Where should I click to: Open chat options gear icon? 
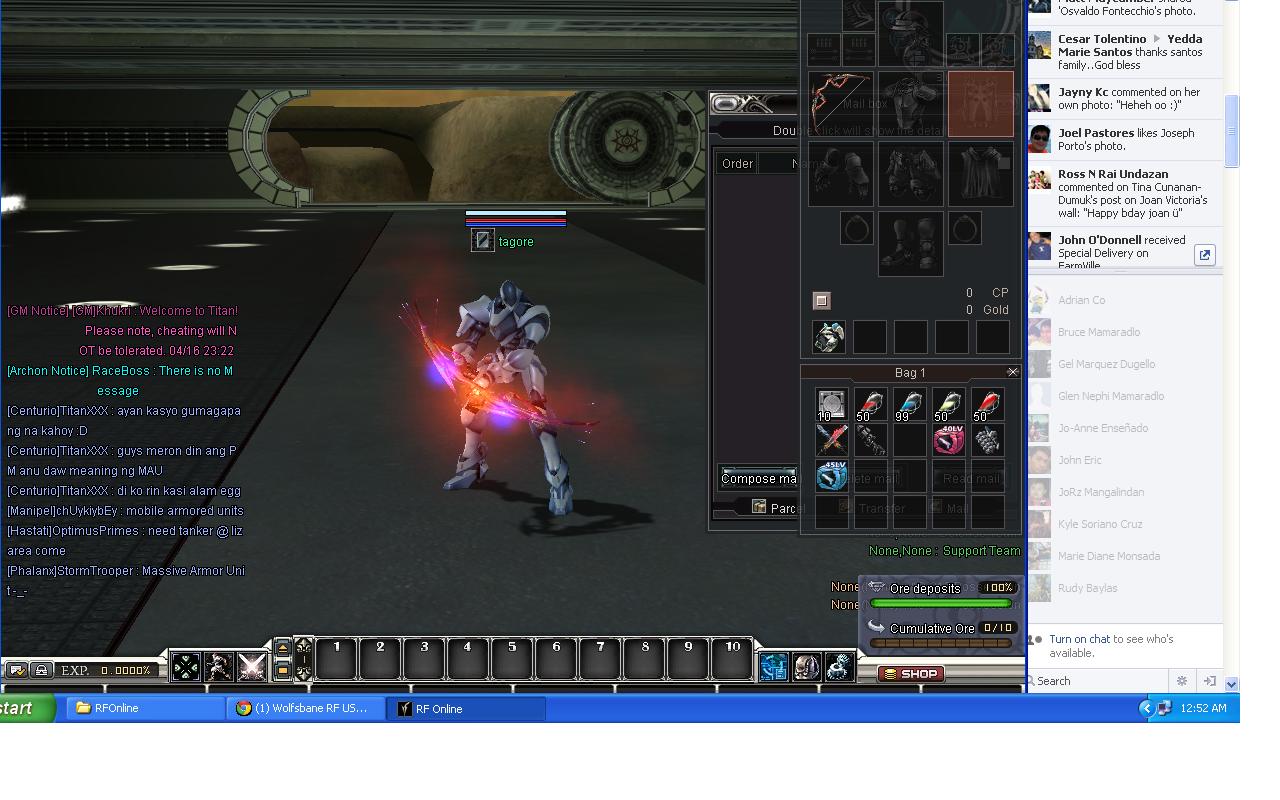tap(1181, 681)
